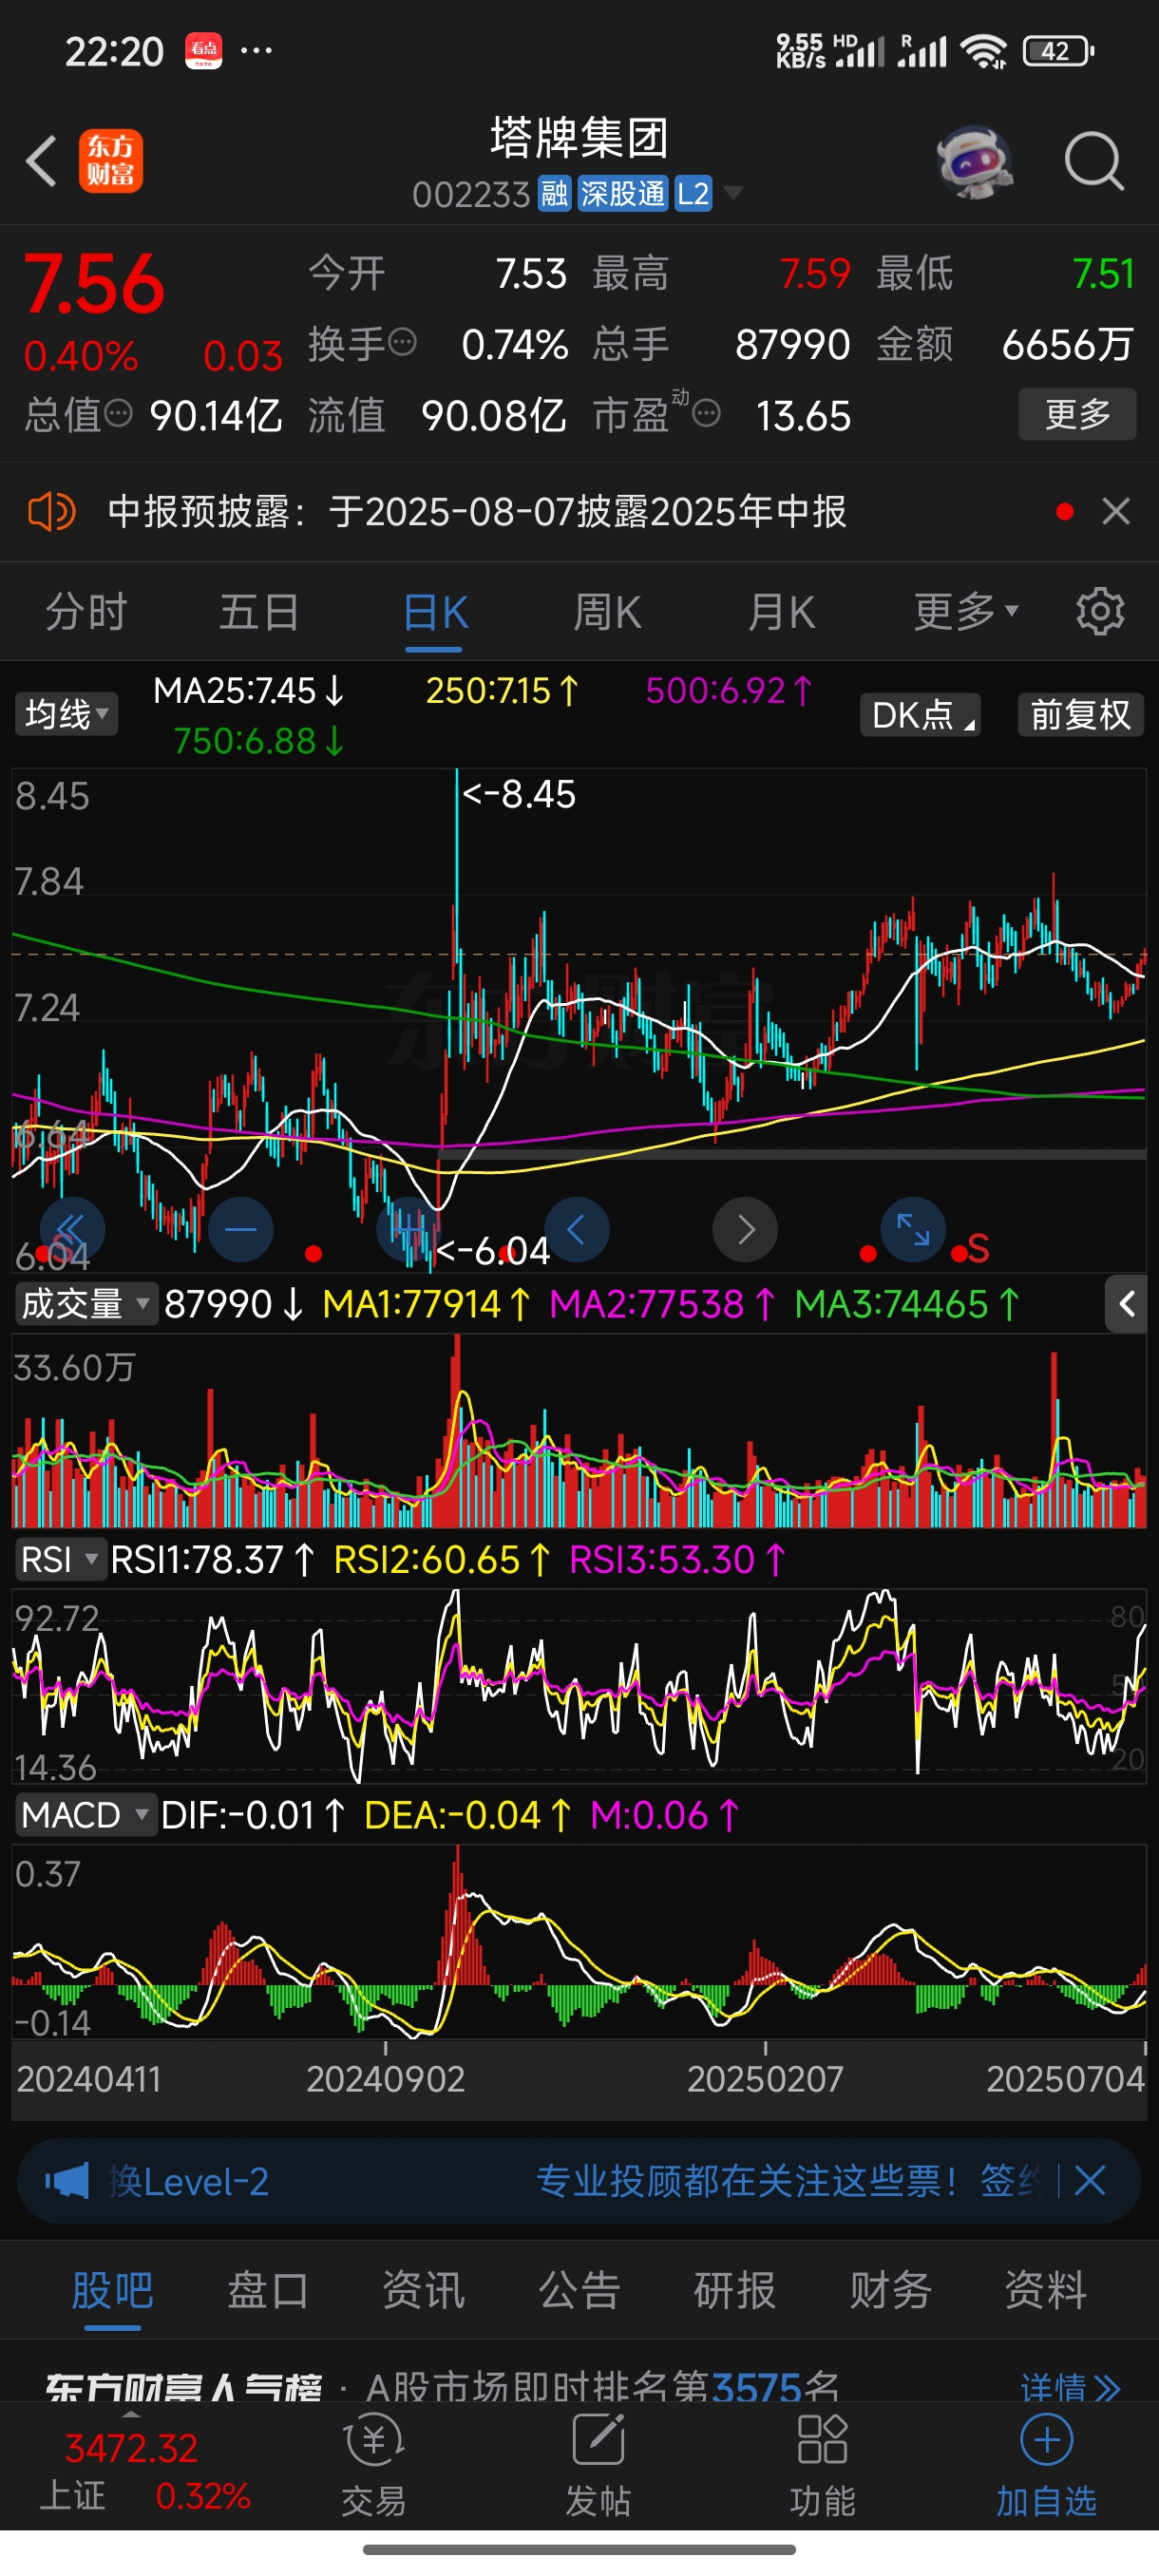Tap the info icon beside 换手
Screen dimensions: 1159x2576
click(402, 343)
